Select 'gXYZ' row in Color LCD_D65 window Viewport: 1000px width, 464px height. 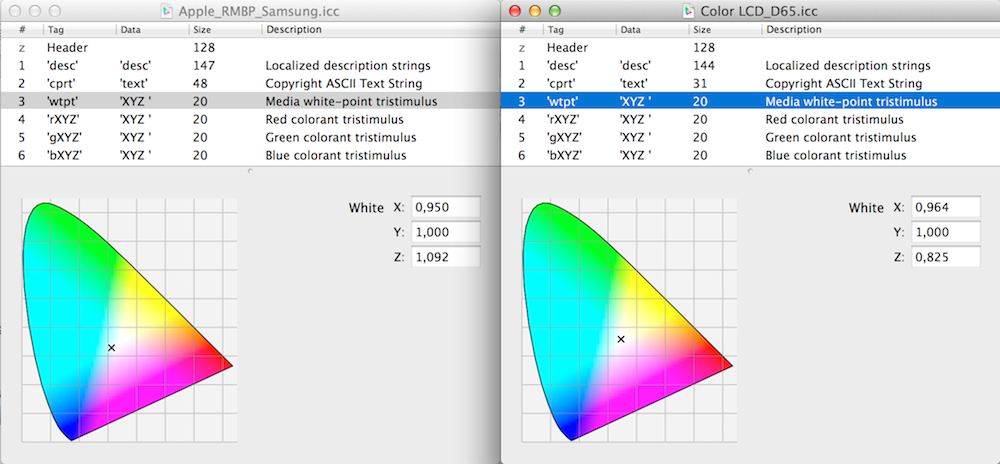click(x=751, y=137)
